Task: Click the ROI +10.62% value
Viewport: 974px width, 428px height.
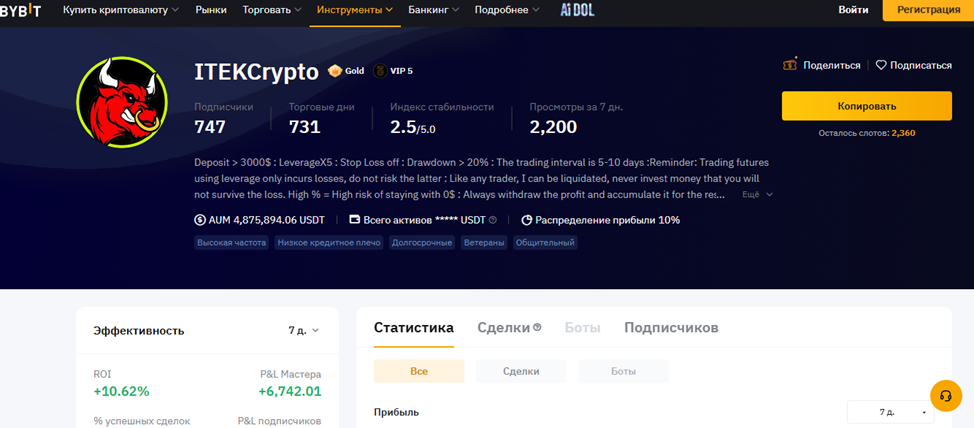Action: click(x=122, y=392)
